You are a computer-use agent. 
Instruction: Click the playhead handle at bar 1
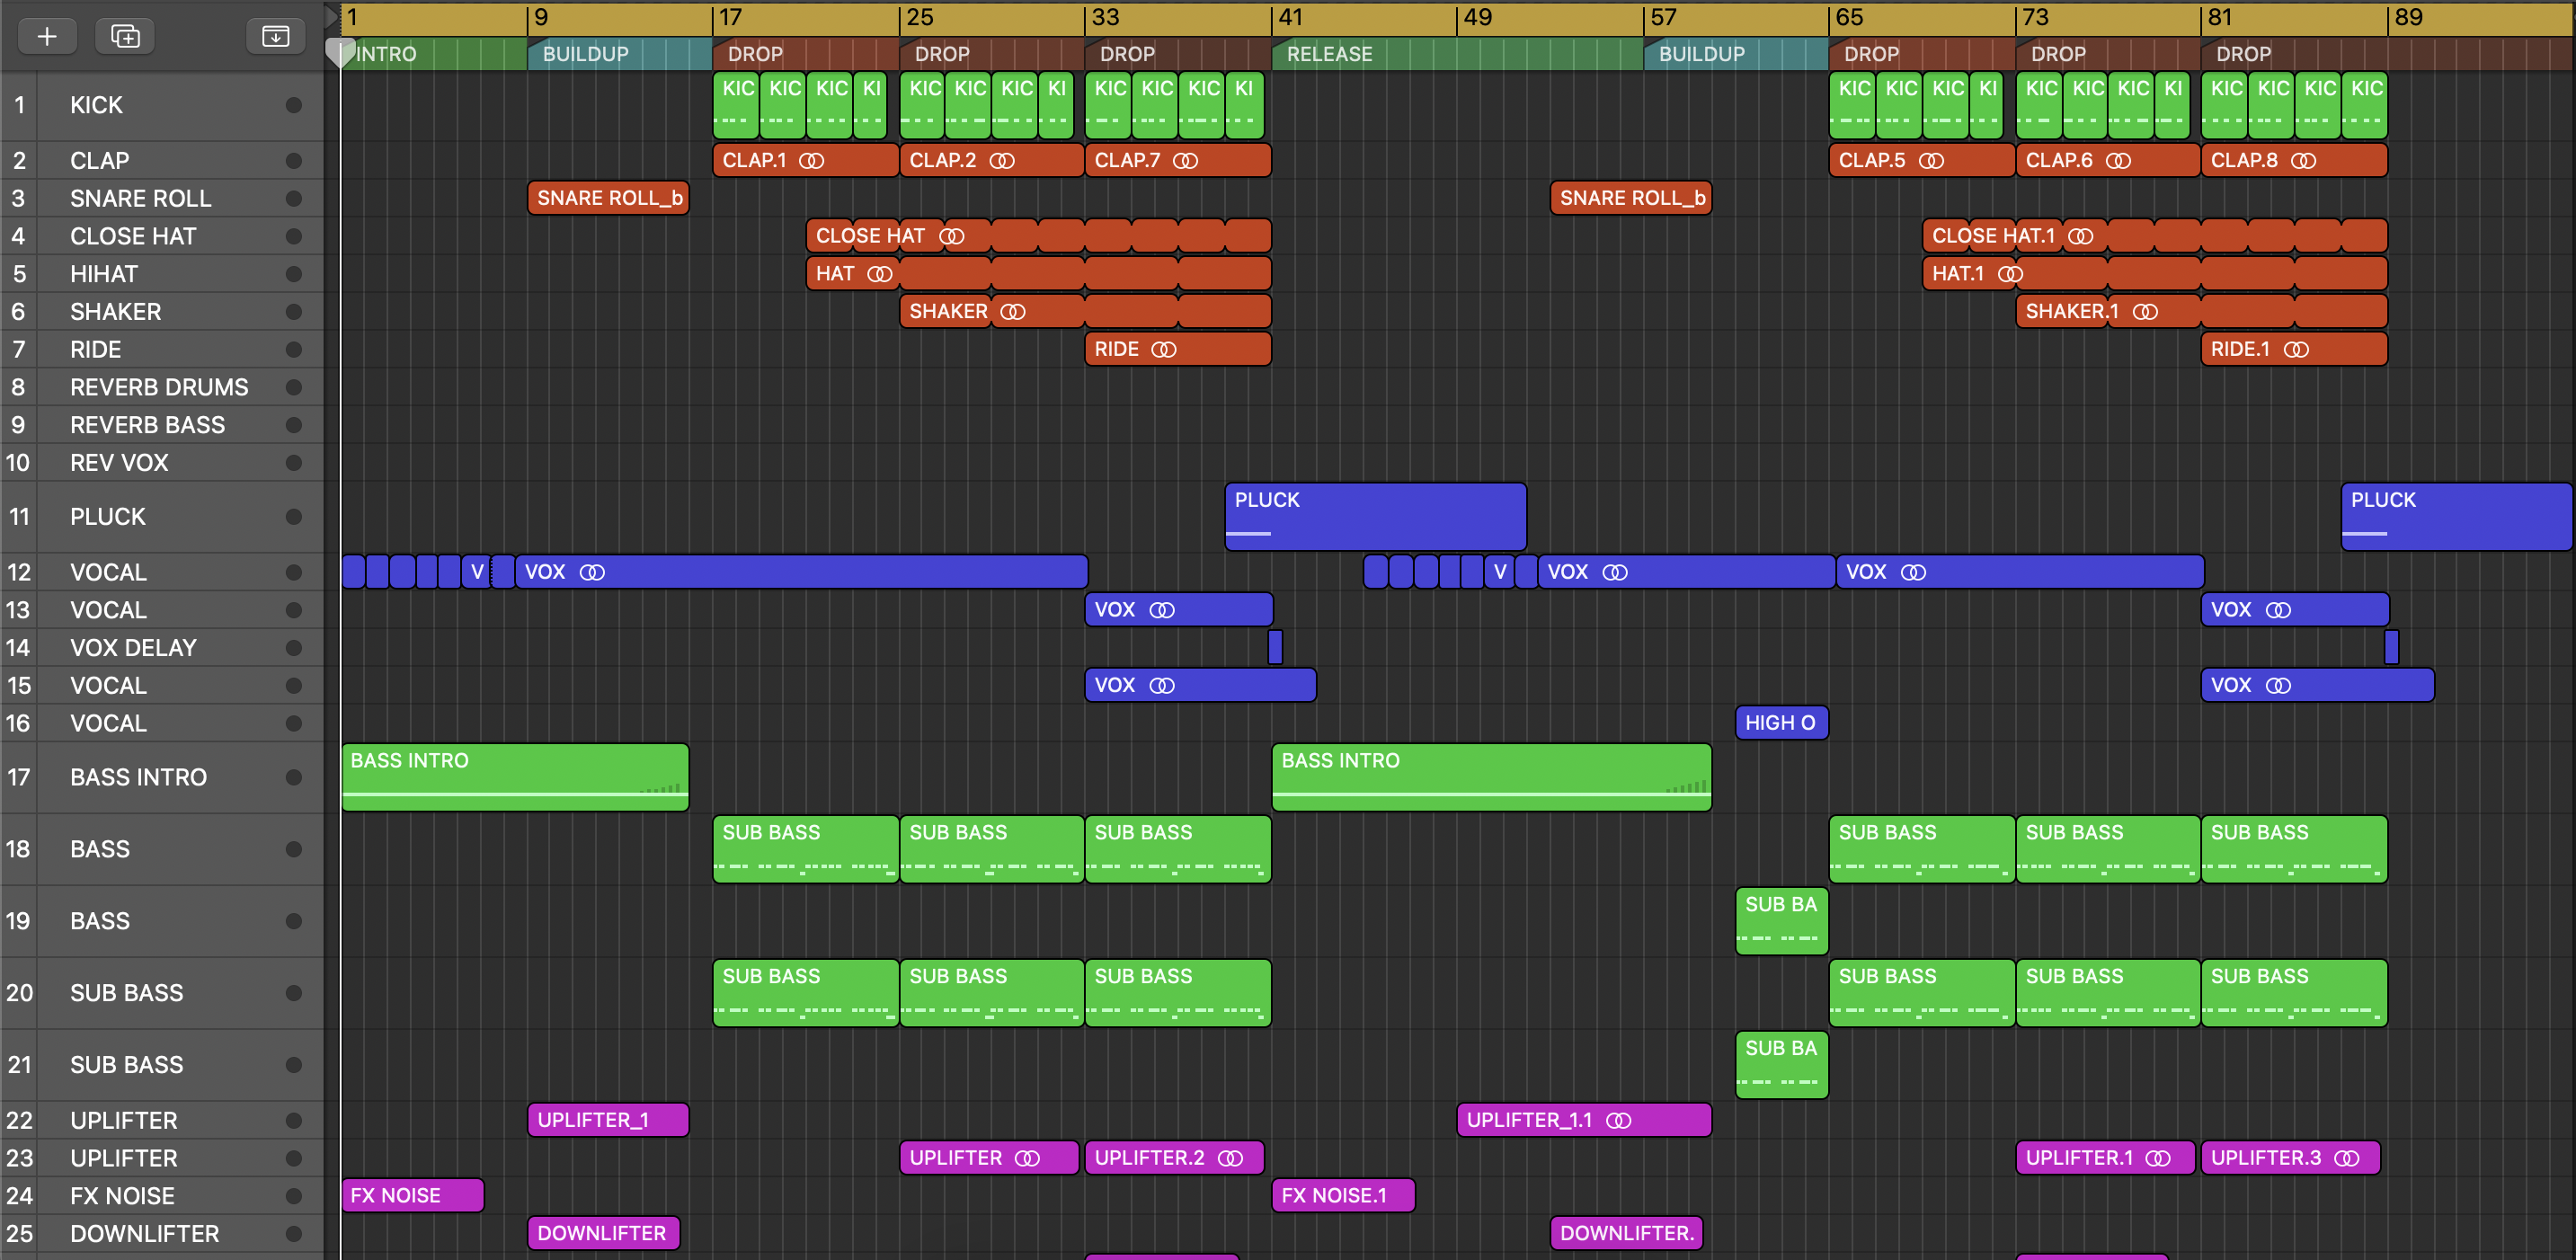[x=341, y=50]
